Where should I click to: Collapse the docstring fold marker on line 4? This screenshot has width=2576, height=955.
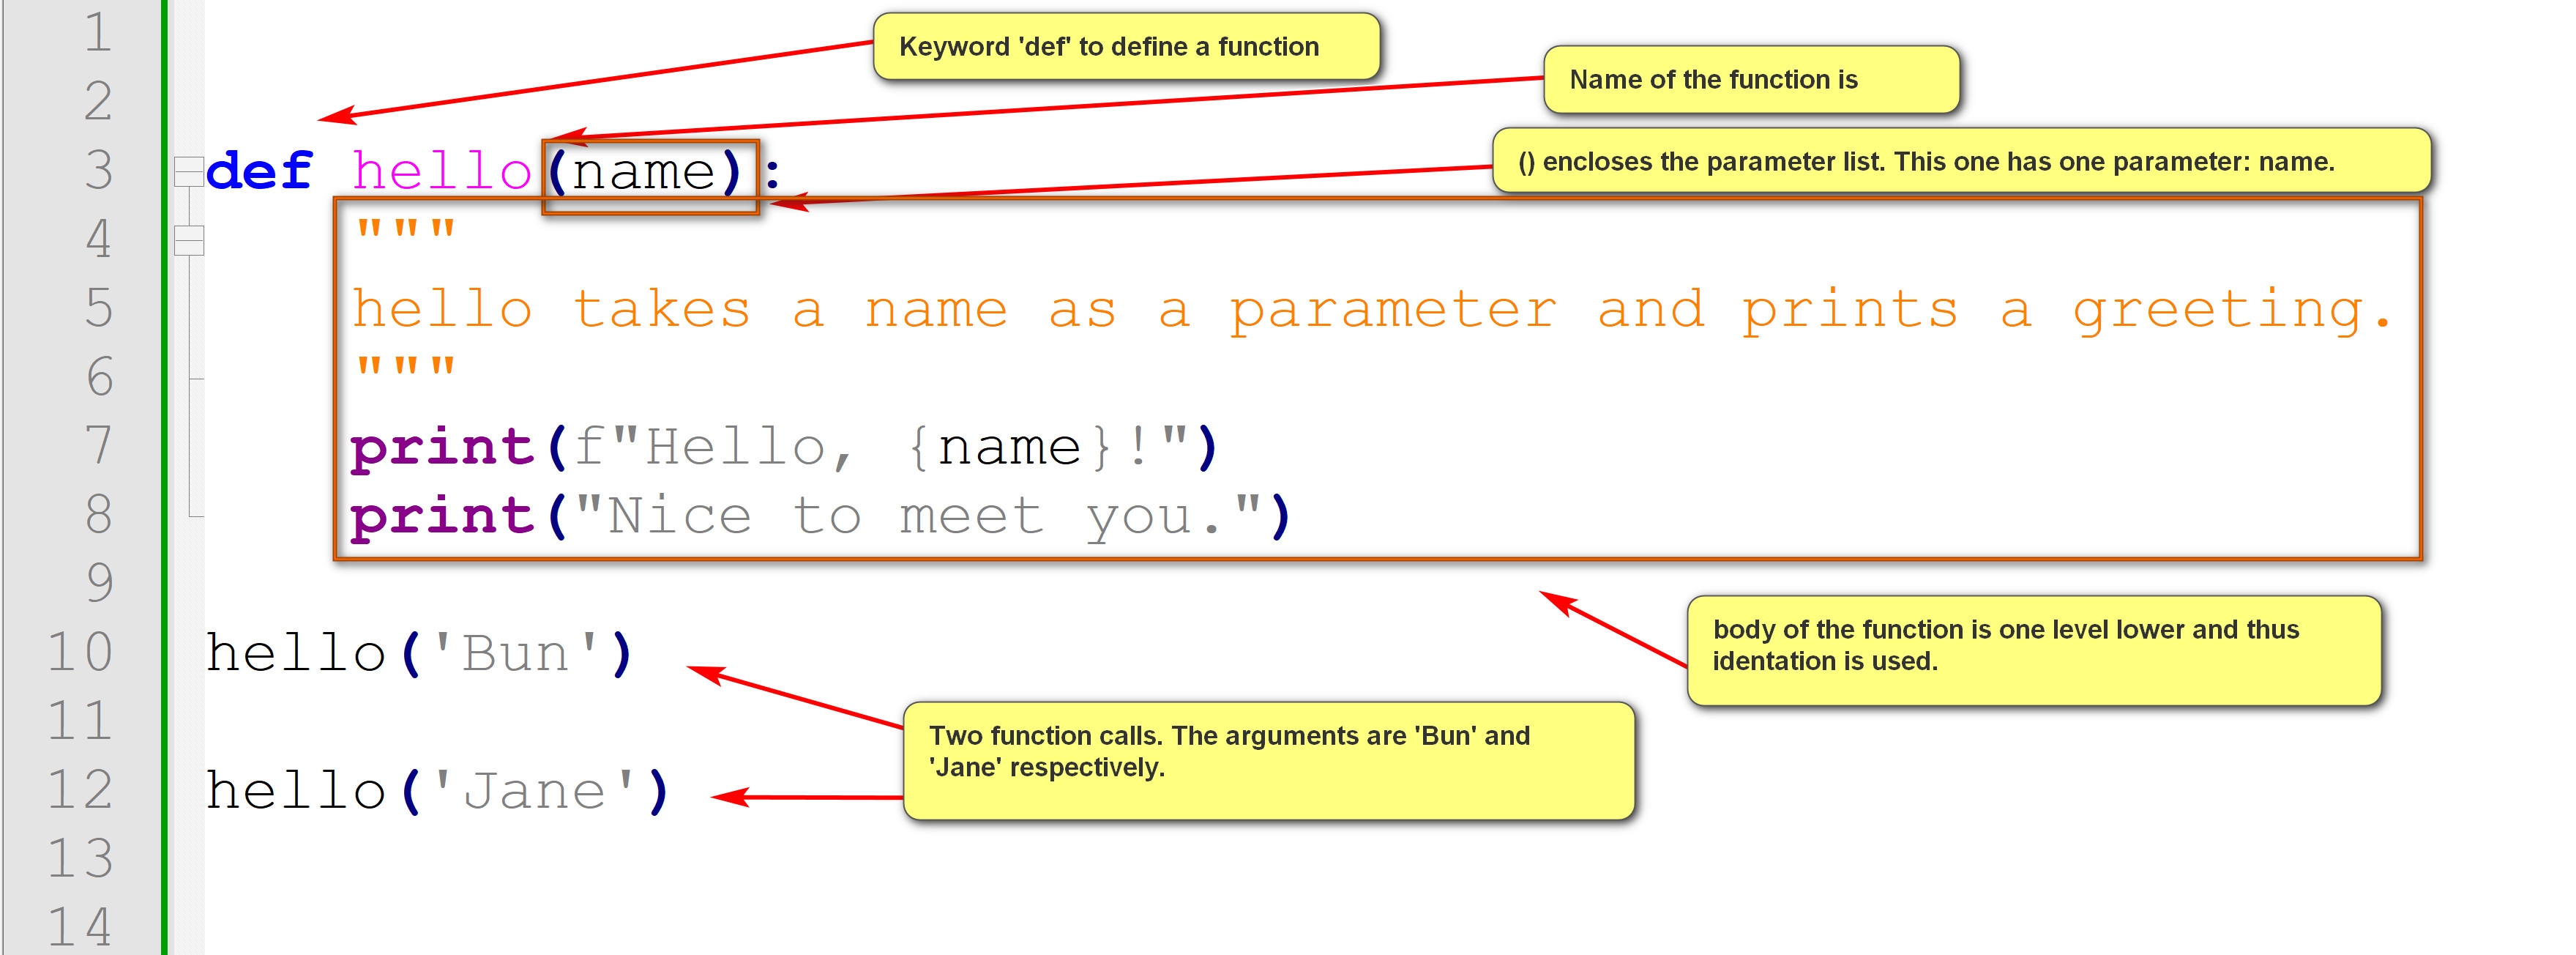point(189,240)
